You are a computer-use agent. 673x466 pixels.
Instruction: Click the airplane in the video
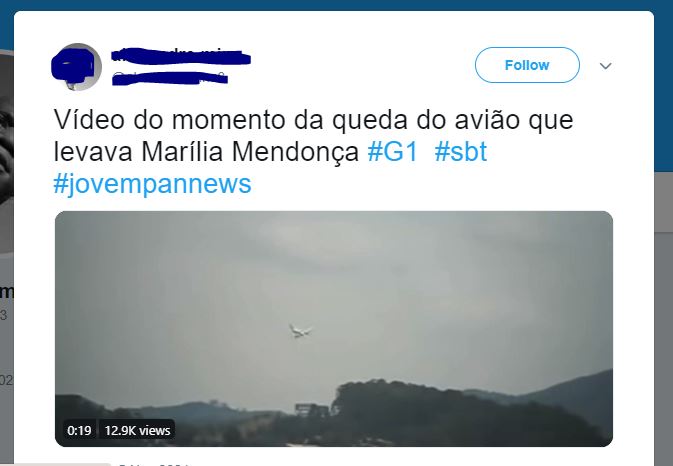click(x=300, y=331)
